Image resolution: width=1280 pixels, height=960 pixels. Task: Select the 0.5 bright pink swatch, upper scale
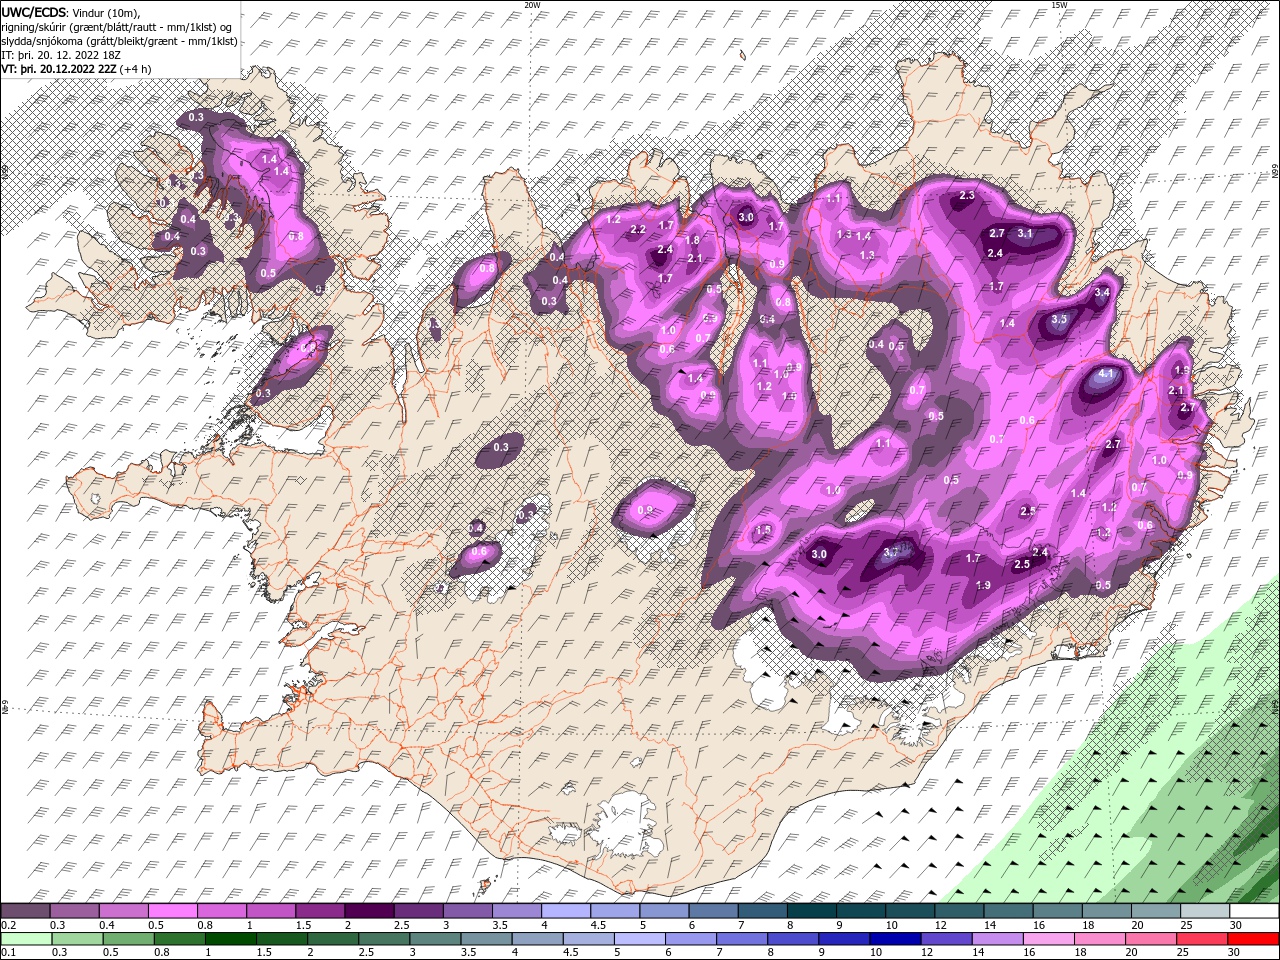172,911
